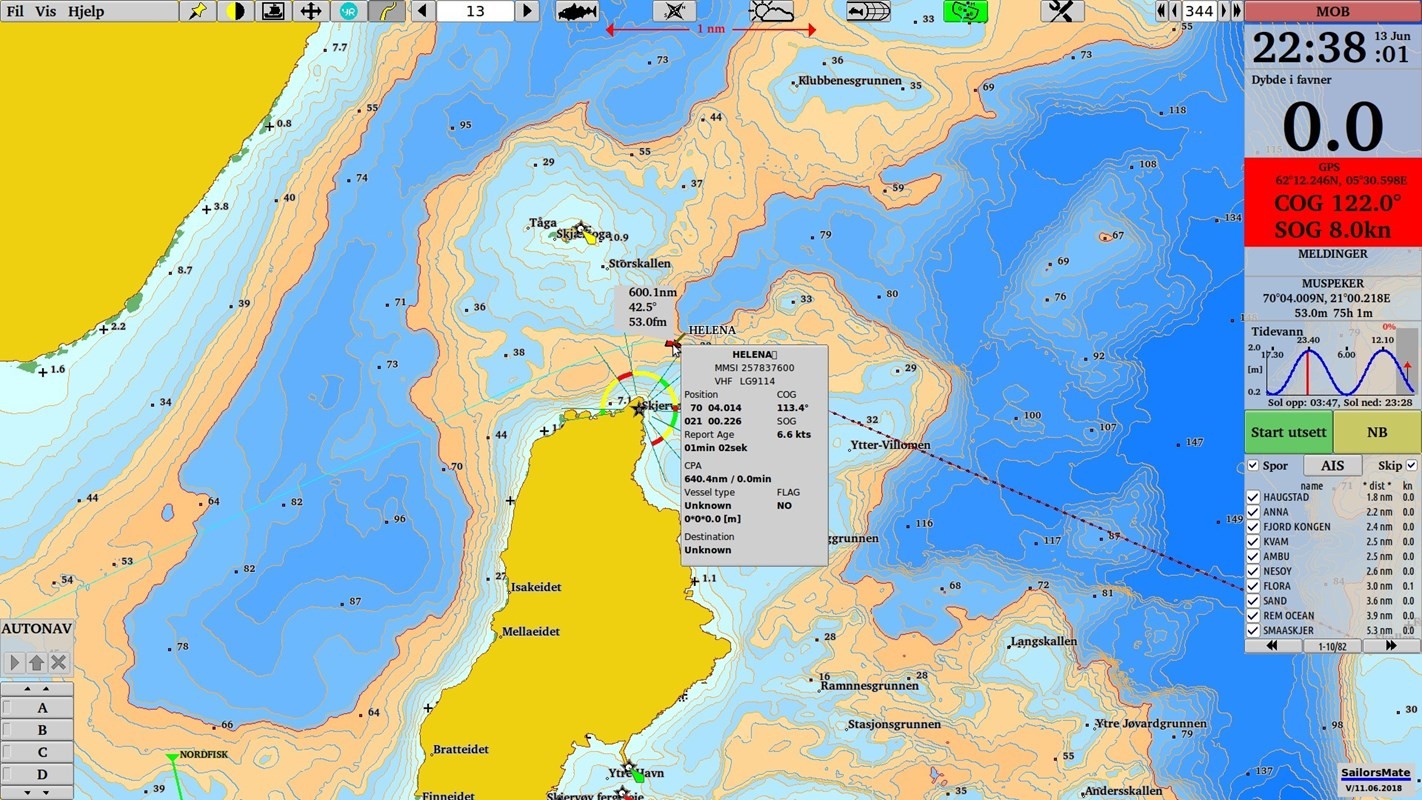Open the Hjelp menu
Screen dimensions: 1422x800
(x=86, y=11)
